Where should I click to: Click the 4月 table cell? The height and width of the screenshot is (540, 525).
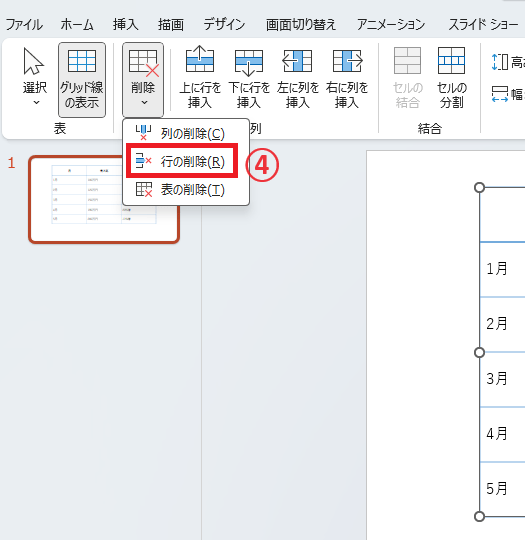pos(502,434)
